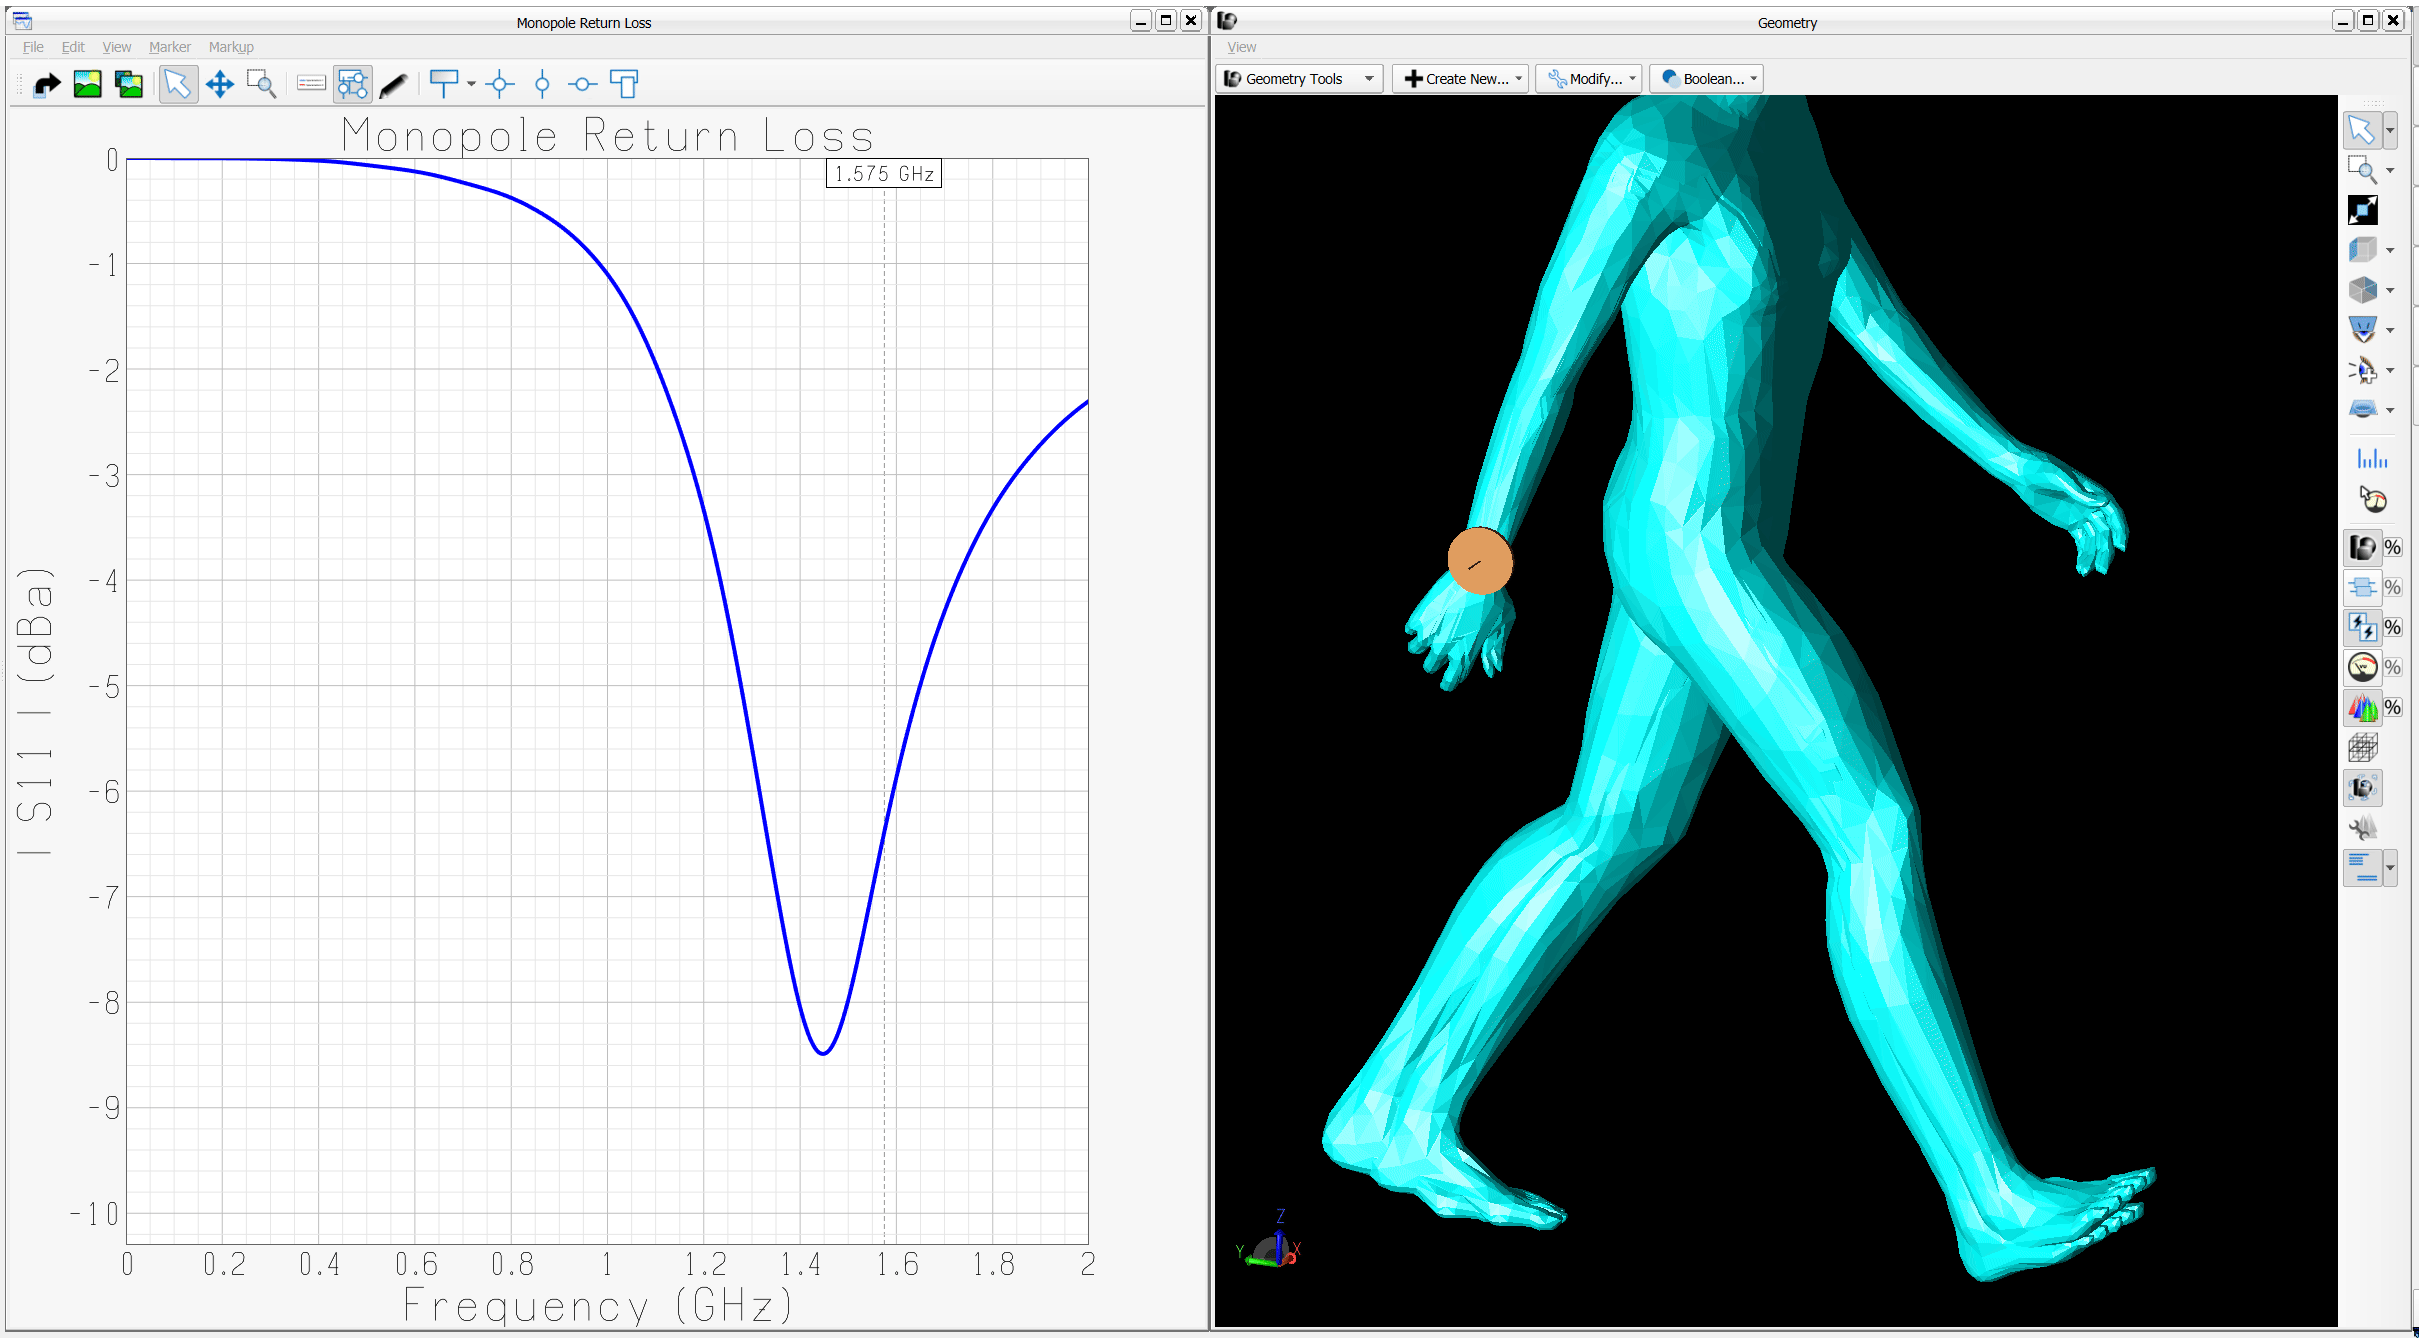Click the XYZ axis orientation triad
The image size is (2419, 1338).
[1270, 1241]
